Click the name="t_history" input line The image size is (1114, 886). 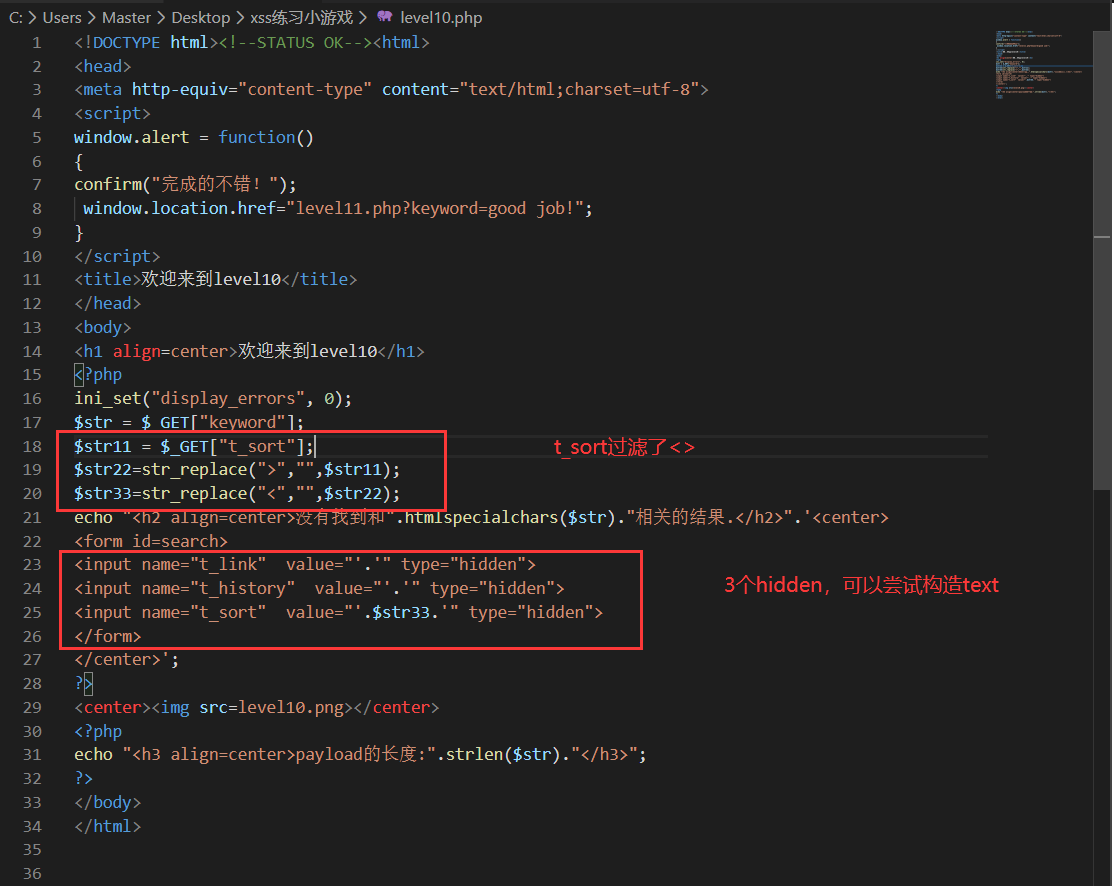click(319, 588)
